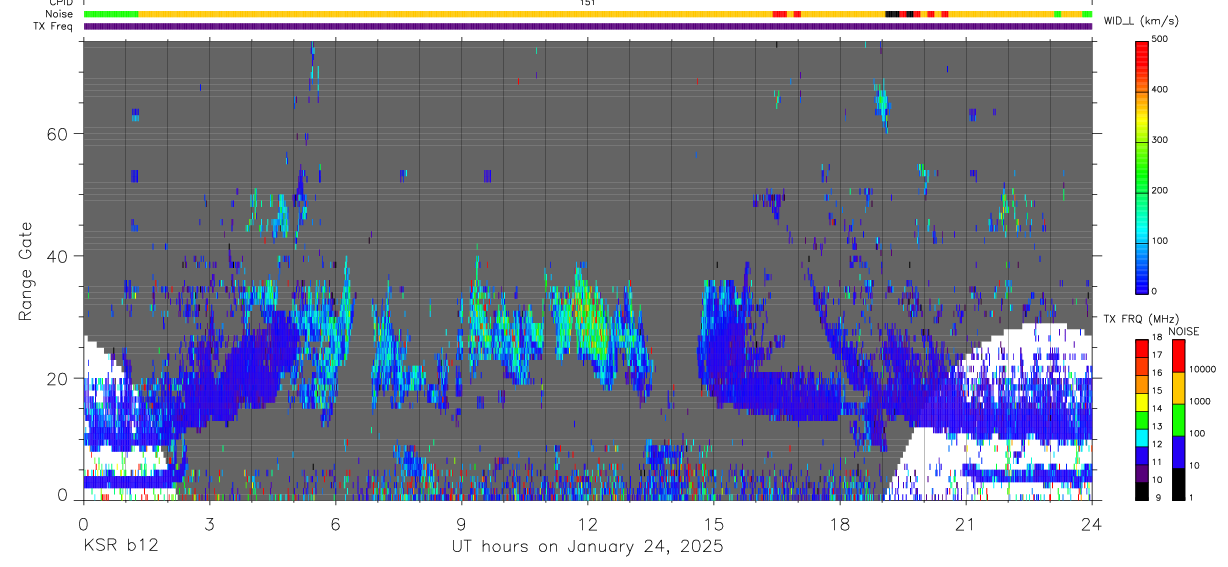Click the 200 tick on the width color bar
Screen dimensions: 1228x567
coord(1161,190)
